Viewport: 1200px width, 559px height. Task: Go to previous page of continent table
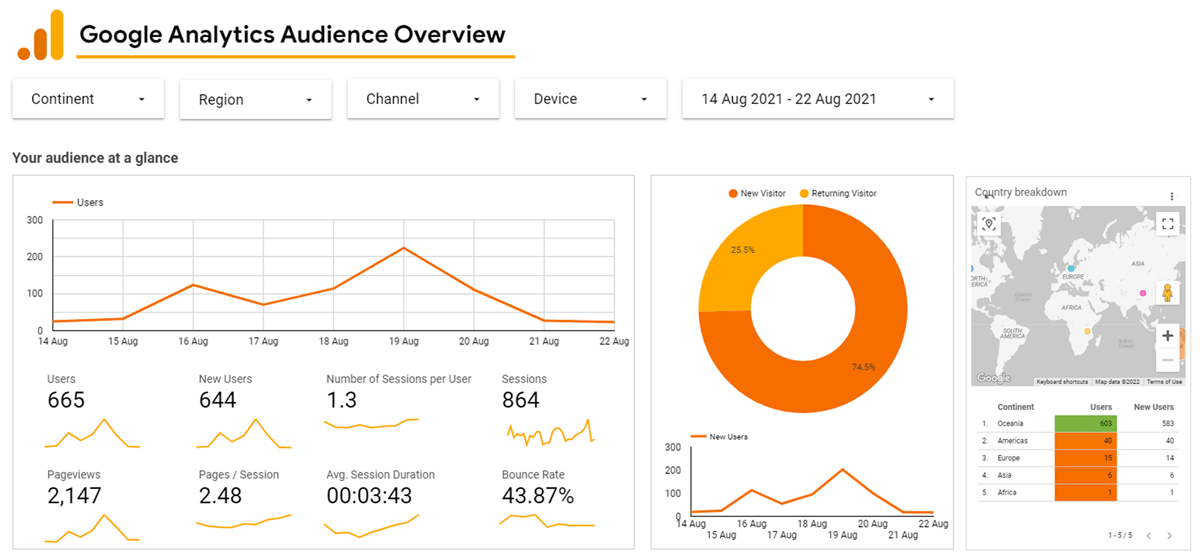1149,536
